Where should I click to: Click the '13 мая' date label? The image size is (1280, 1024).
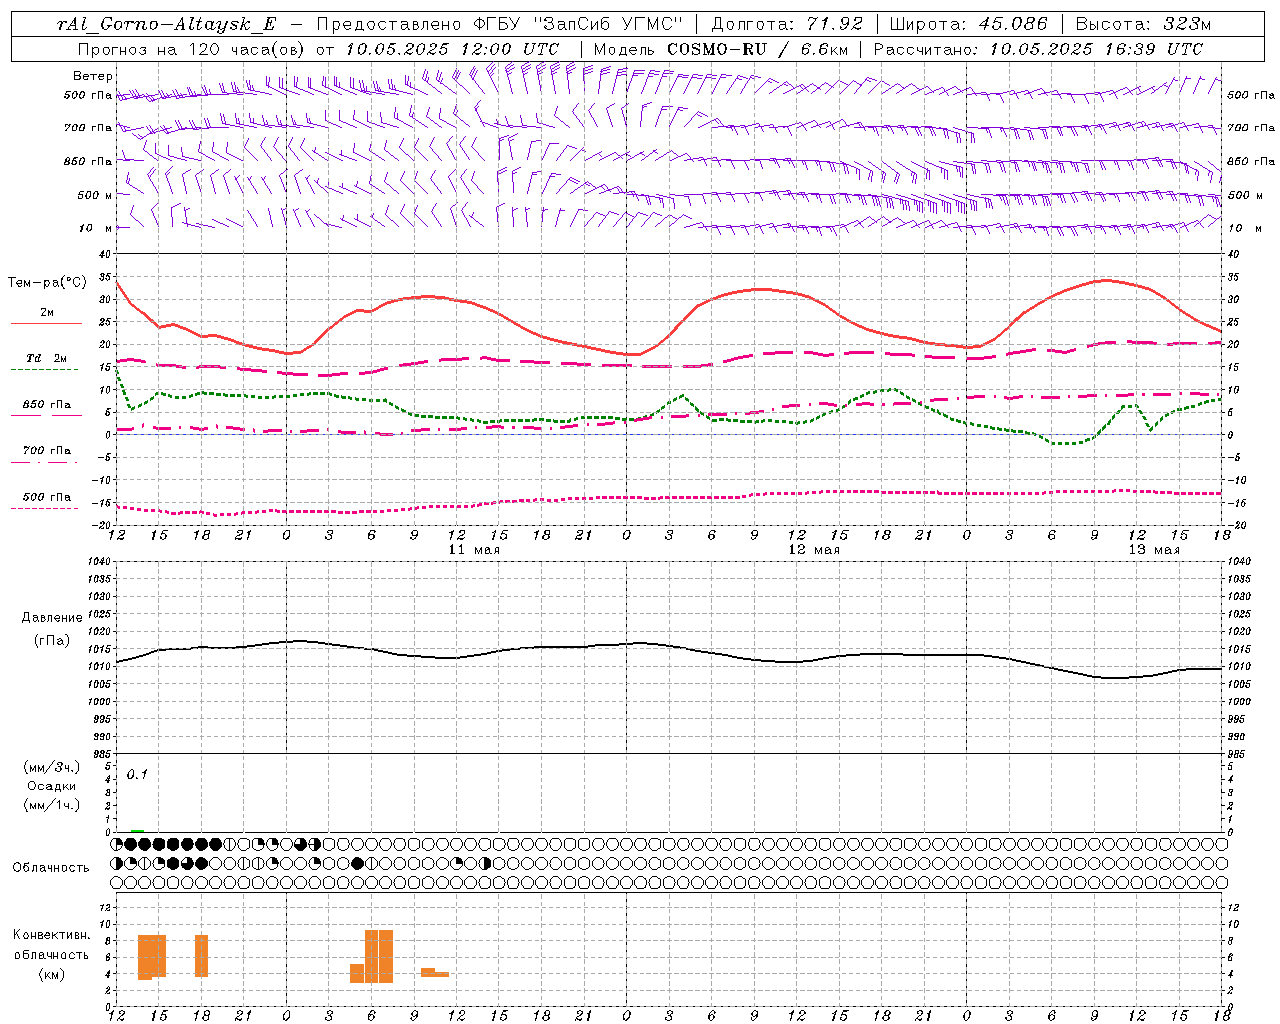coord(1154,550)
